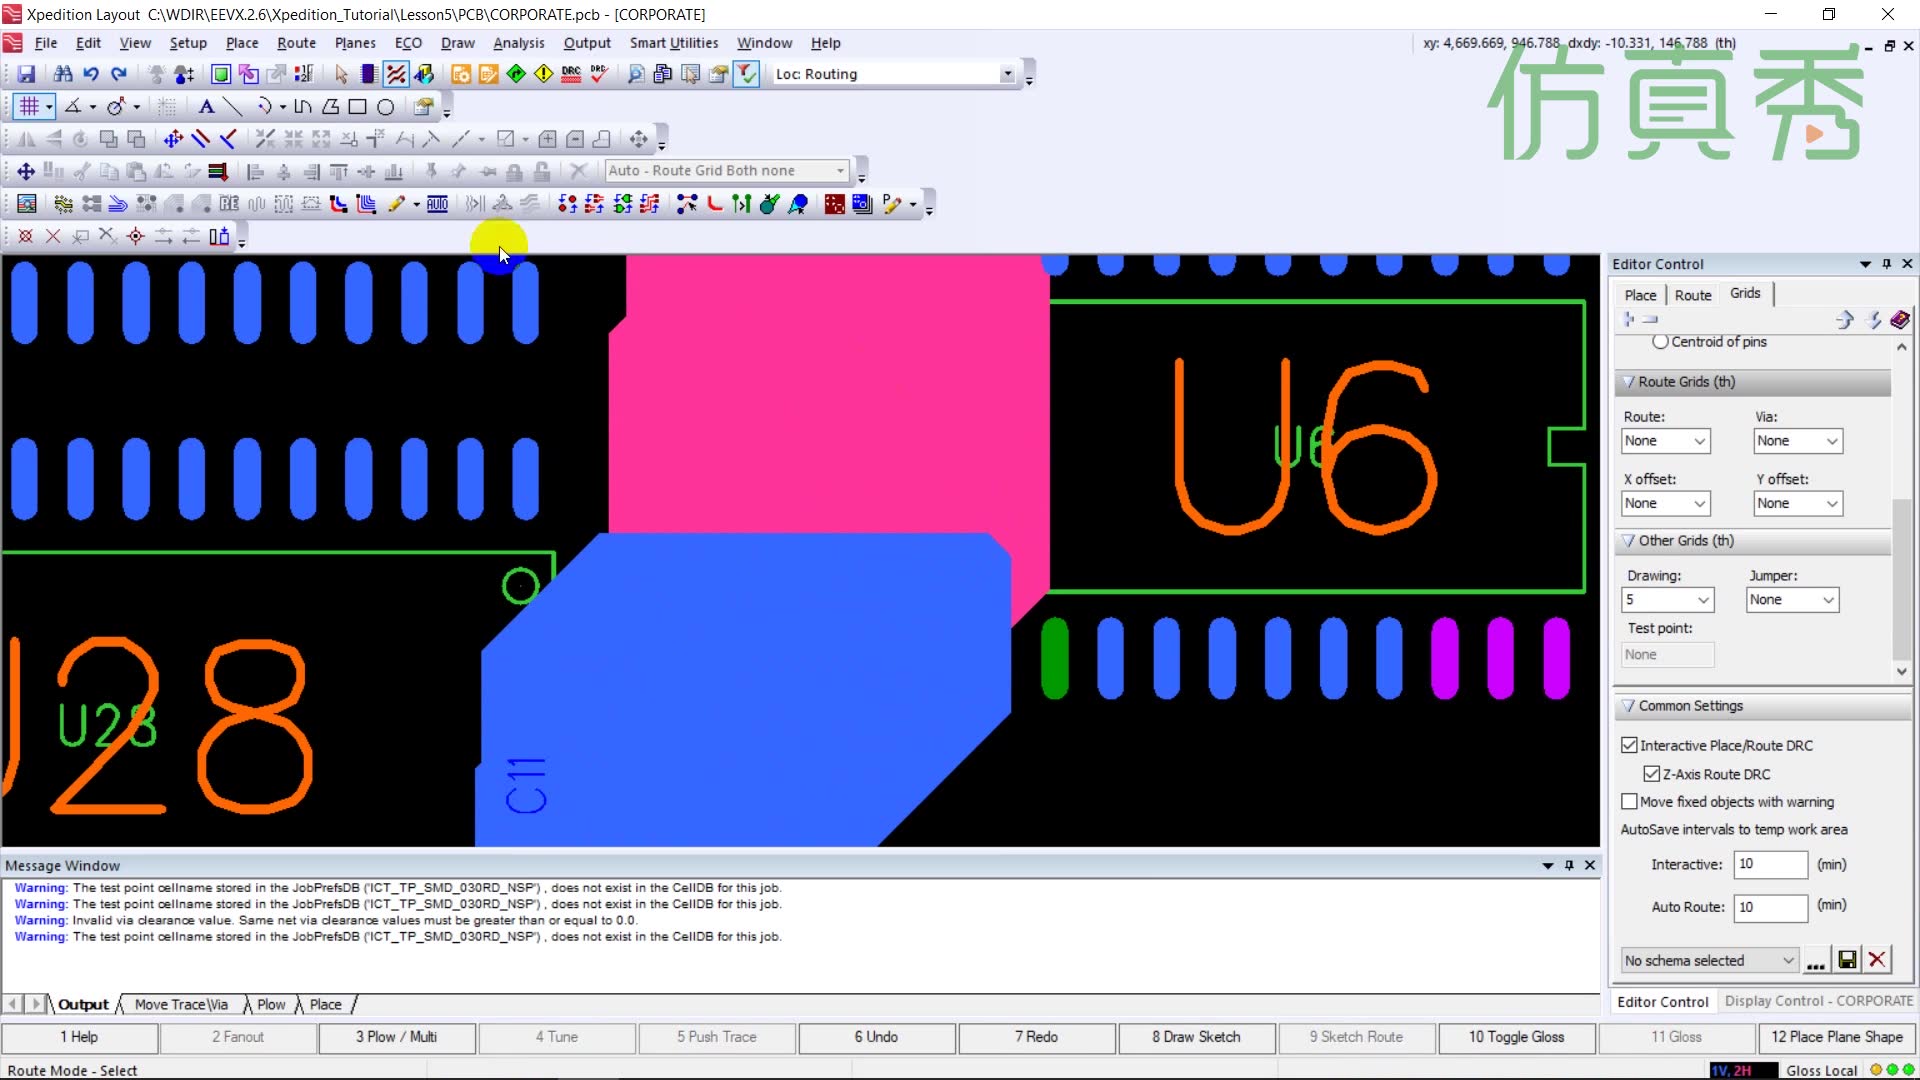Select the draw rectangle tool
The height and width of the screenshot is (1080, 1920).
pyautogui.click(x=357, y=107)
